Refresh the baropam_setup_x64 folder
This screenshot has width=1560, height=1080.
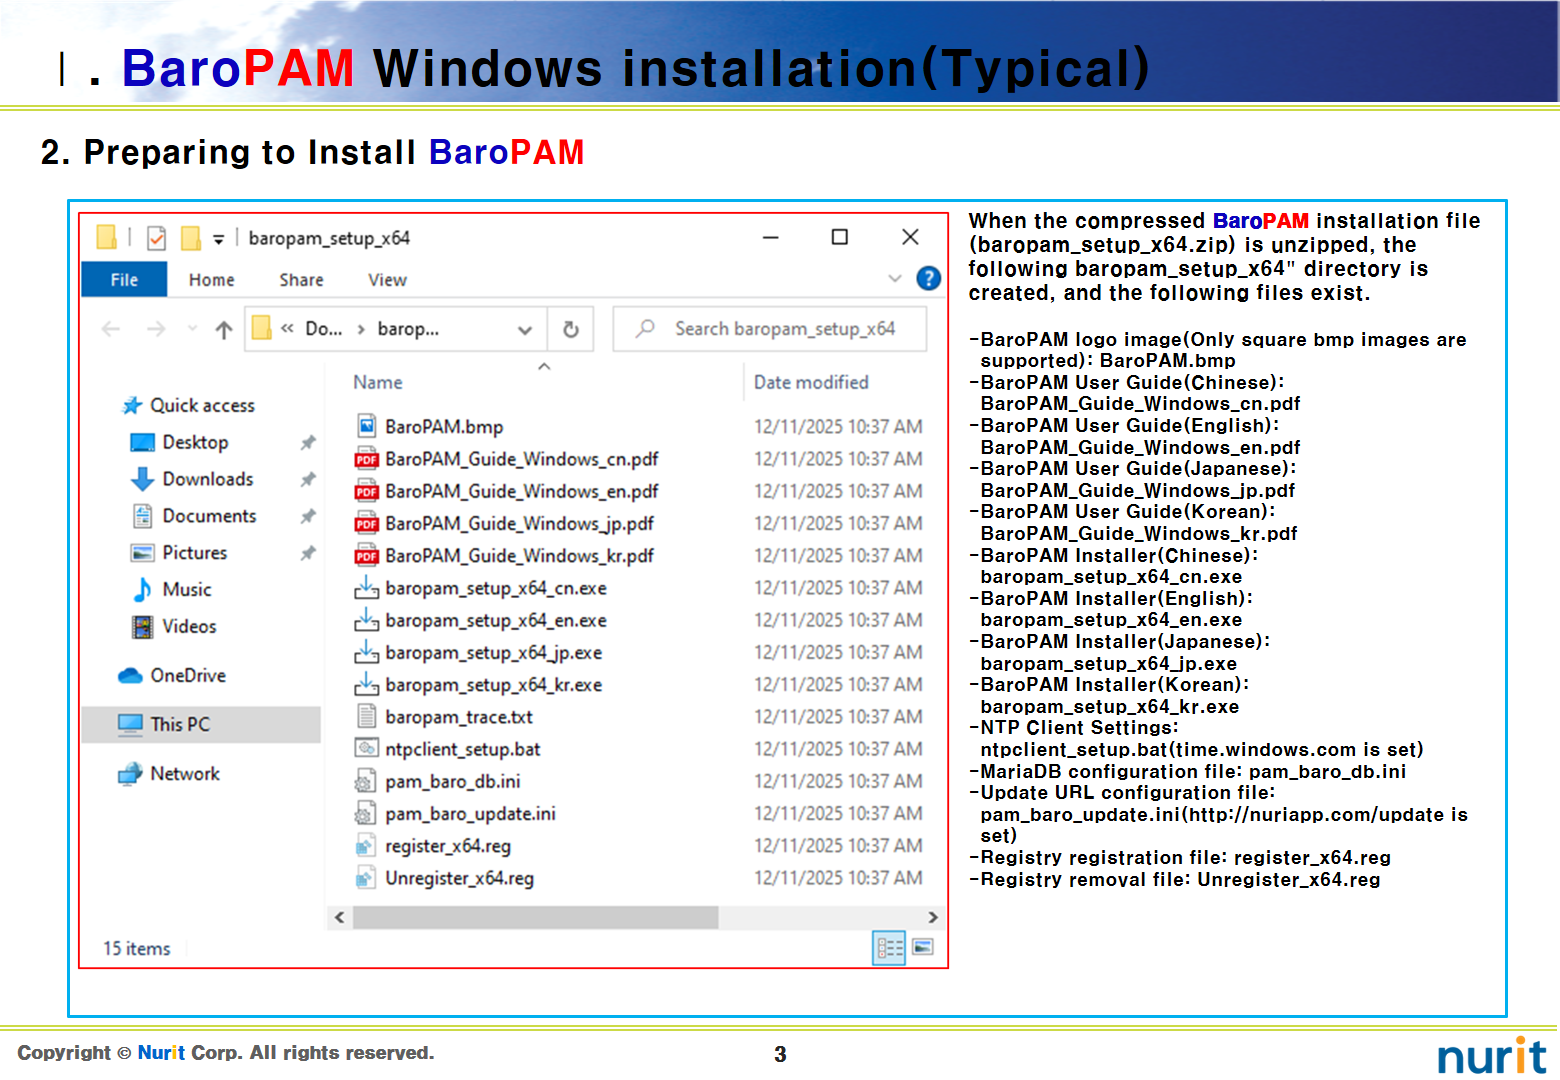[x=571, y=329]
